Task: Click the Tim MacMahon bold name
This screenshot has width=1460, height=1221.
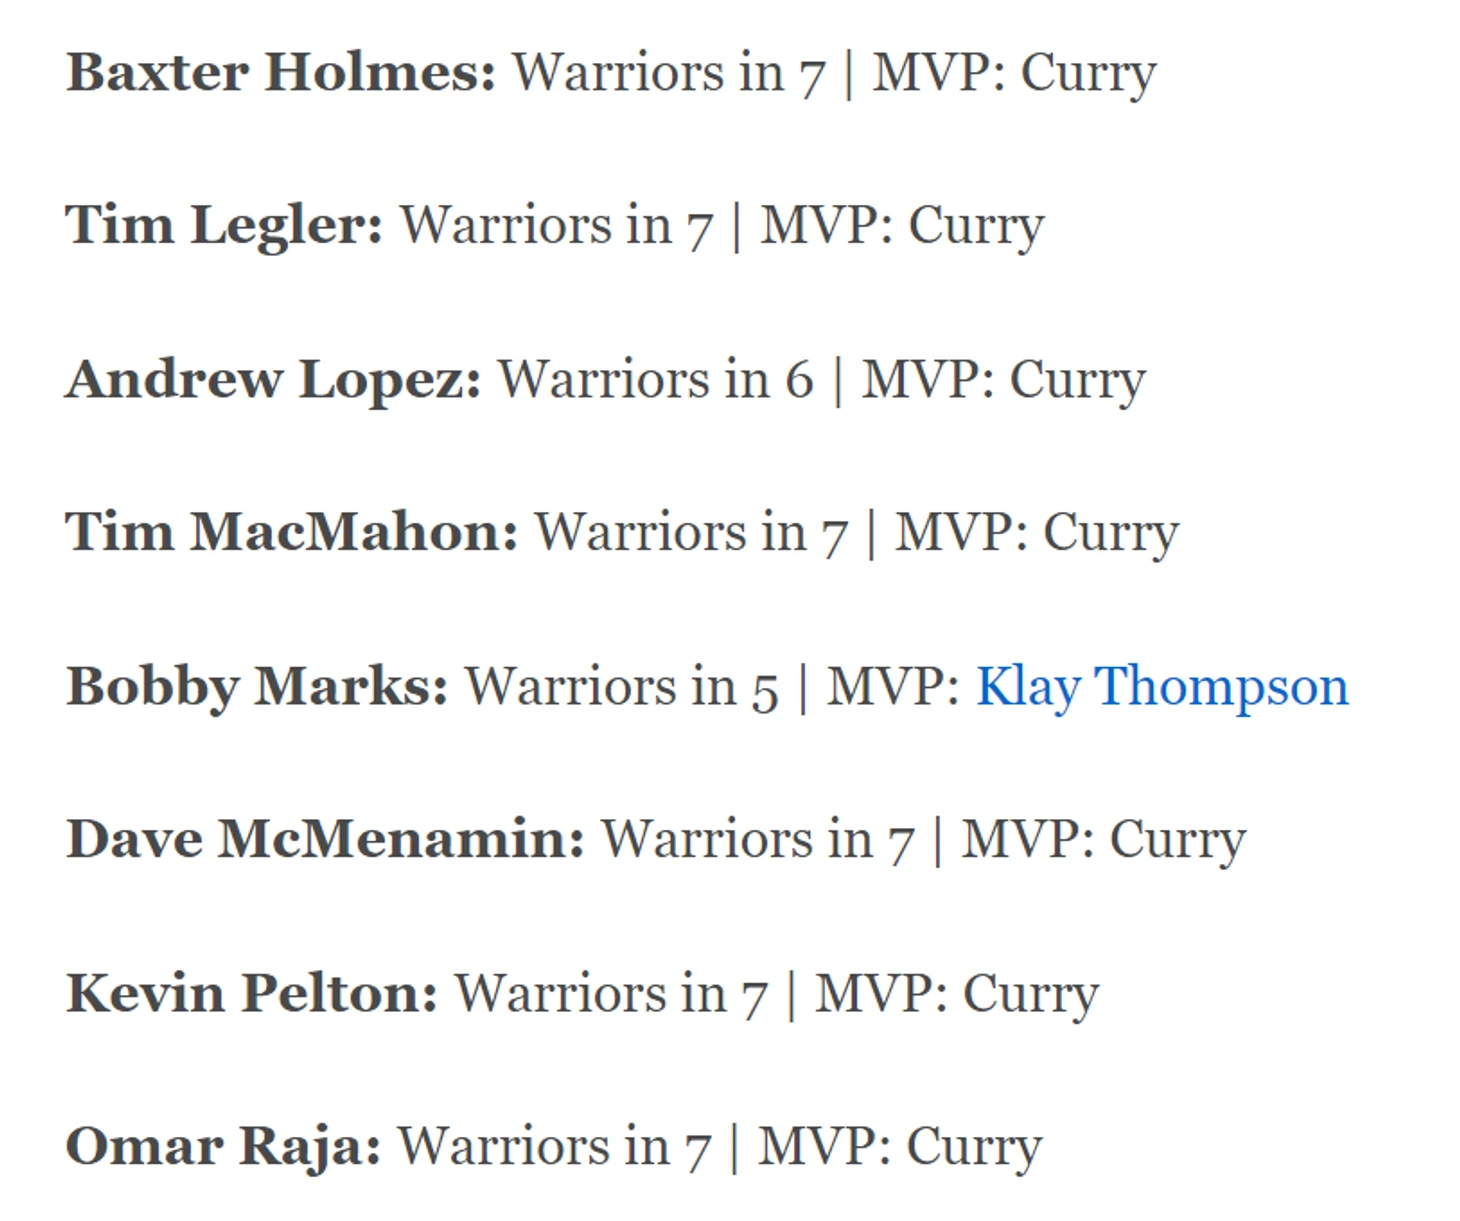Action: pyautogui.click(x=291, y=532)
